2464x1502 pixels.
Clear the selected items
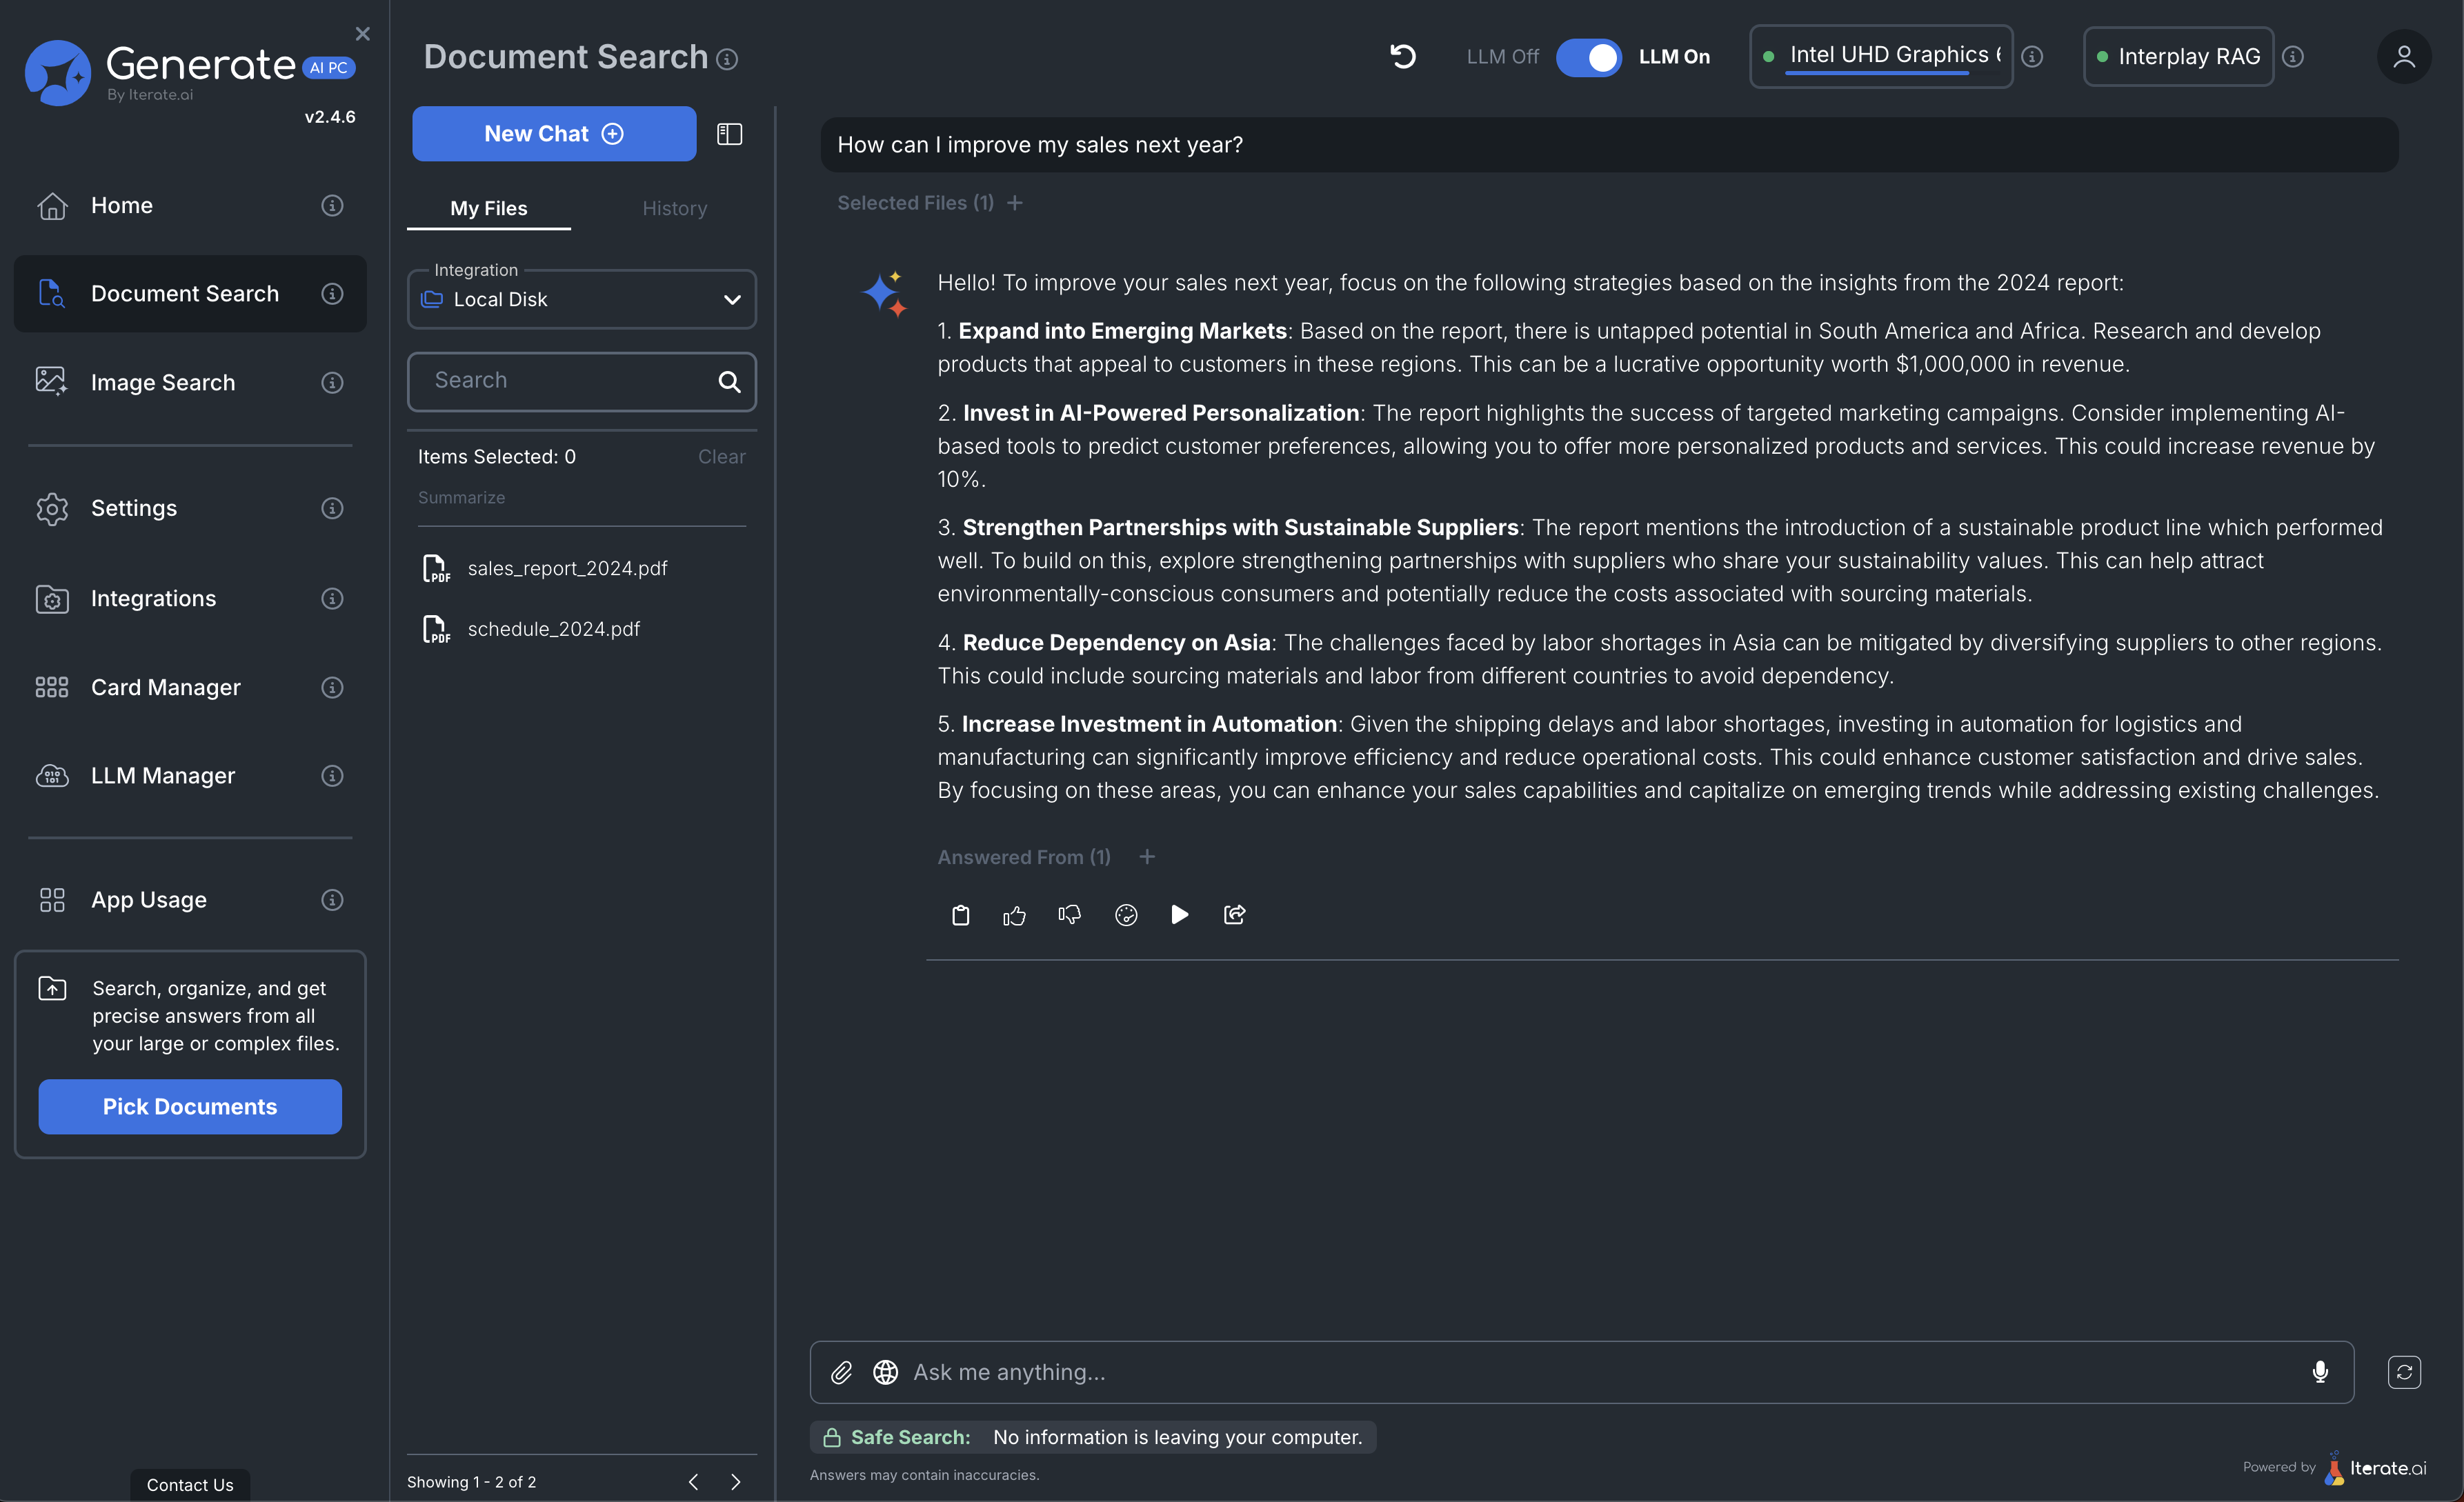721,456
